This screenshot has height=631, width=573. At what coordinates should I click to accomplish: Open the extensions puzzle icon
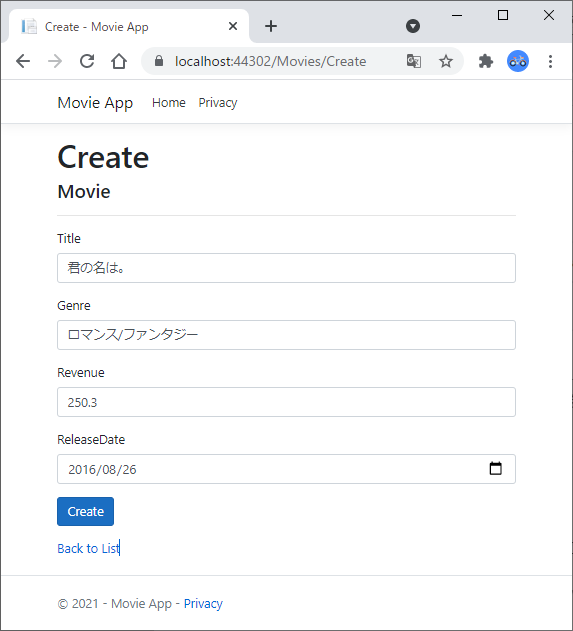[486, 61]
